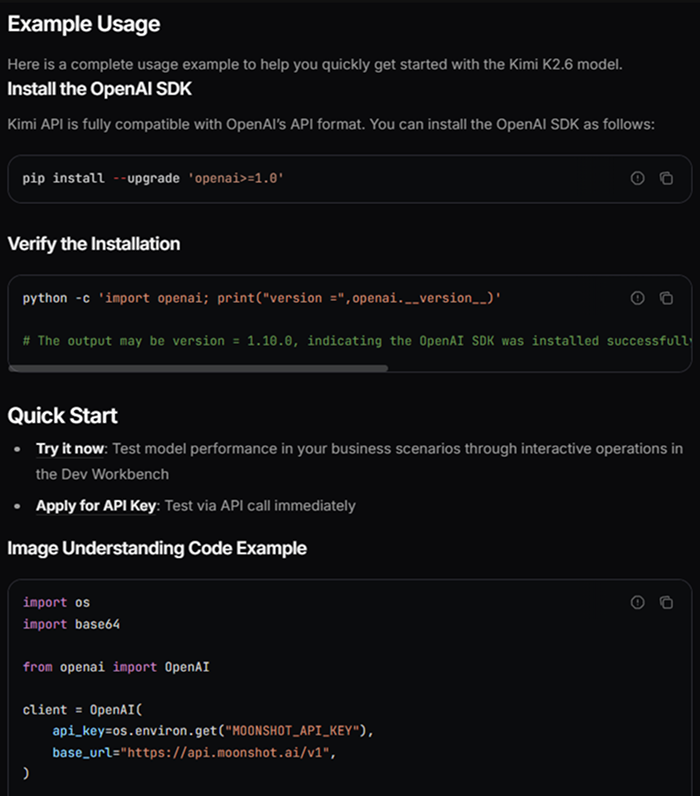Screen dimensions: 700x796
Task: Click the info icon in the pip install block
Action: click(x=638, y=178)
